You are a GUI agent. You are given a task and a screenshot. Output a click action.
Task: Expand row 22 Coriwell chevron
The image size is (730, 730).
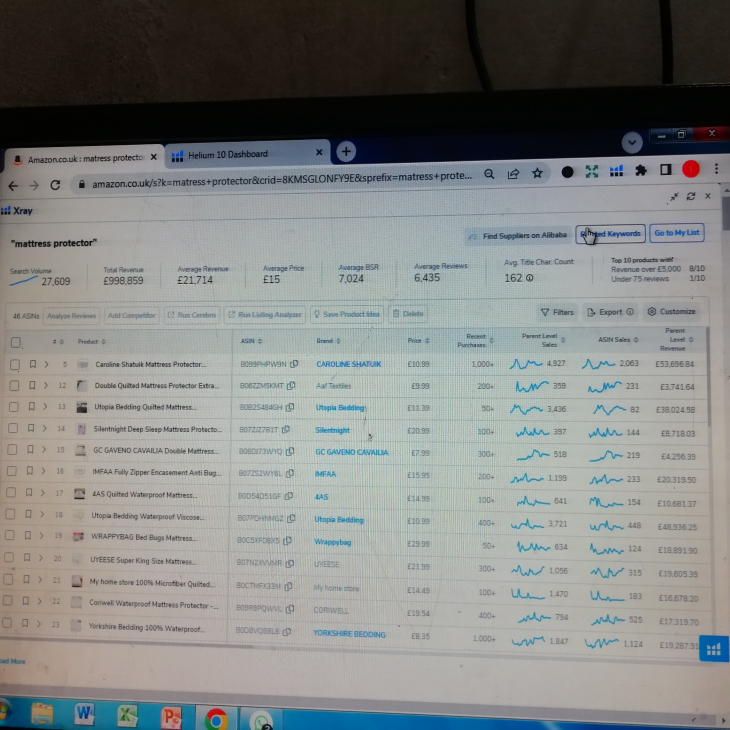(39, 601)
